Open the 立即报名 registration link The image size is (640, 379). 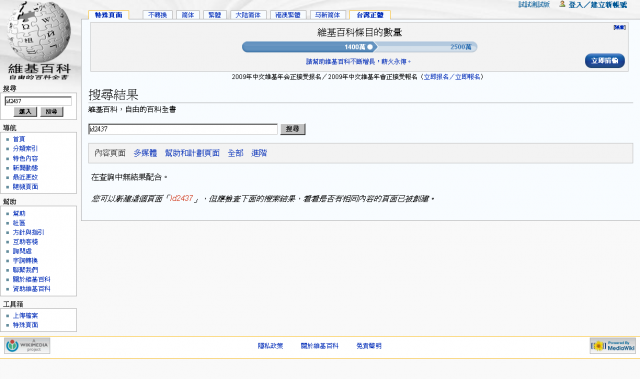coord(436,77)
